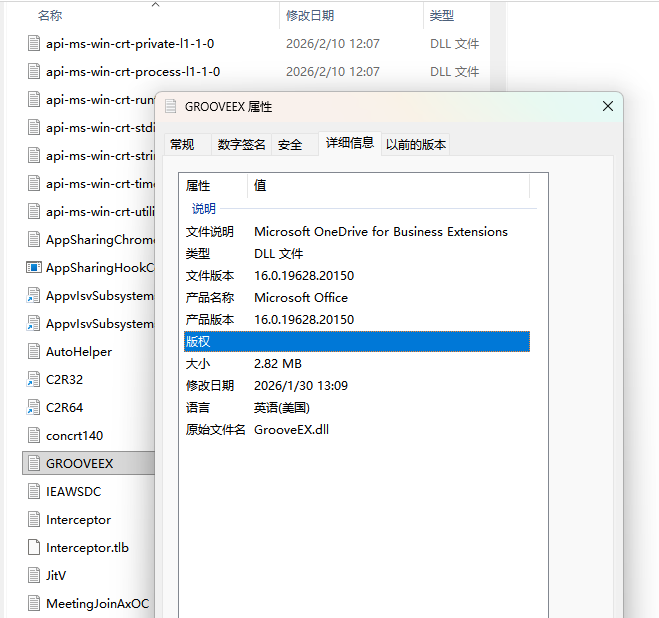Click the first 16.0.19628.20150 文件版本 value
Screen dimensions: 659x618
pos(304,276)
